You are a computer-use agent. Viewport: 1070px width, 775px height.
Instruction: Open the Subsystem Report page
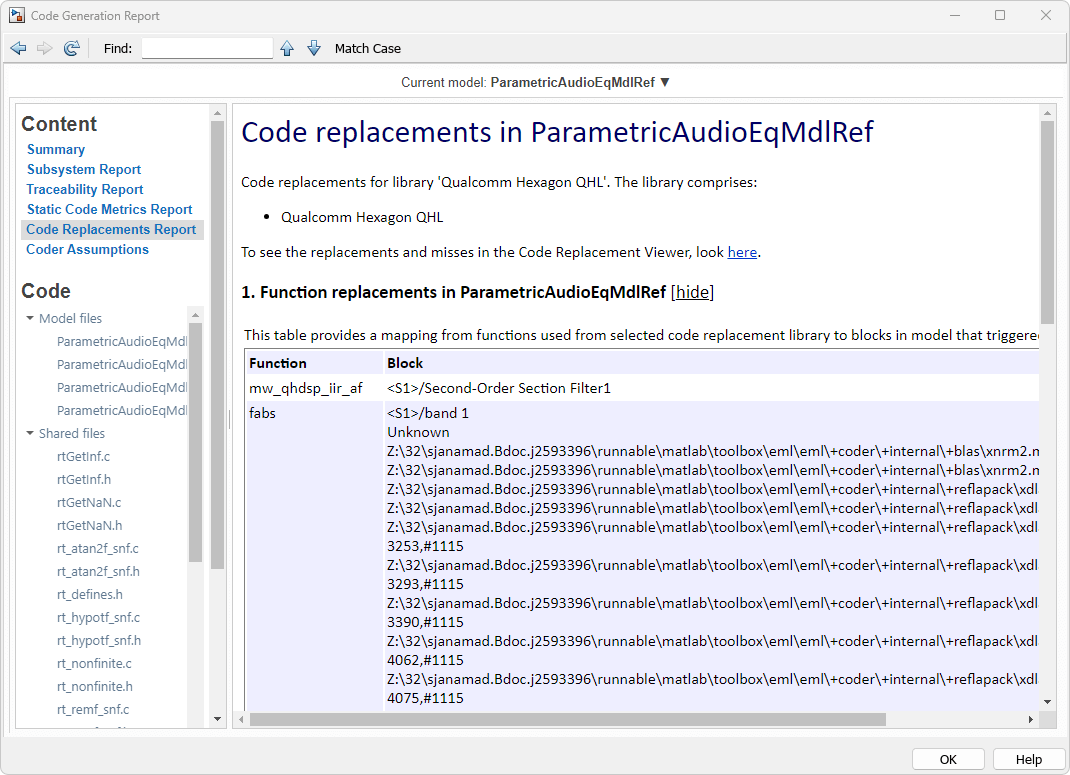coord(84,169)
